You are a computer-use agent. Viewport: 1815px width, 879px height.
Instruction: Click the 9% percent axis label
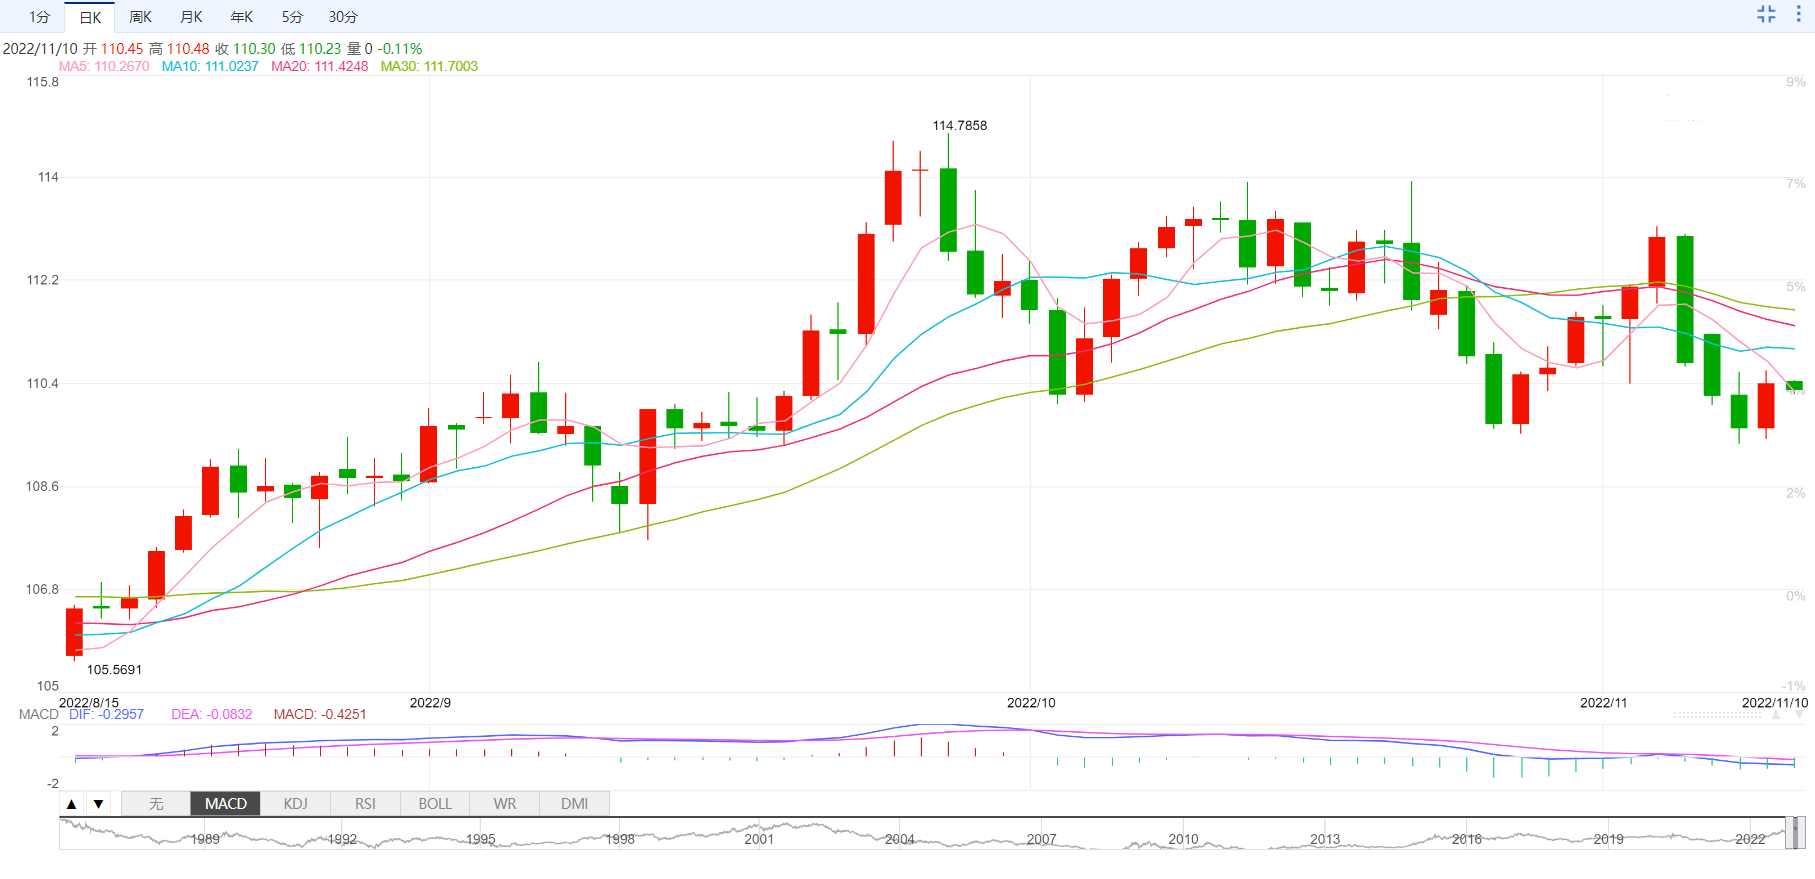click(1796, 82)
